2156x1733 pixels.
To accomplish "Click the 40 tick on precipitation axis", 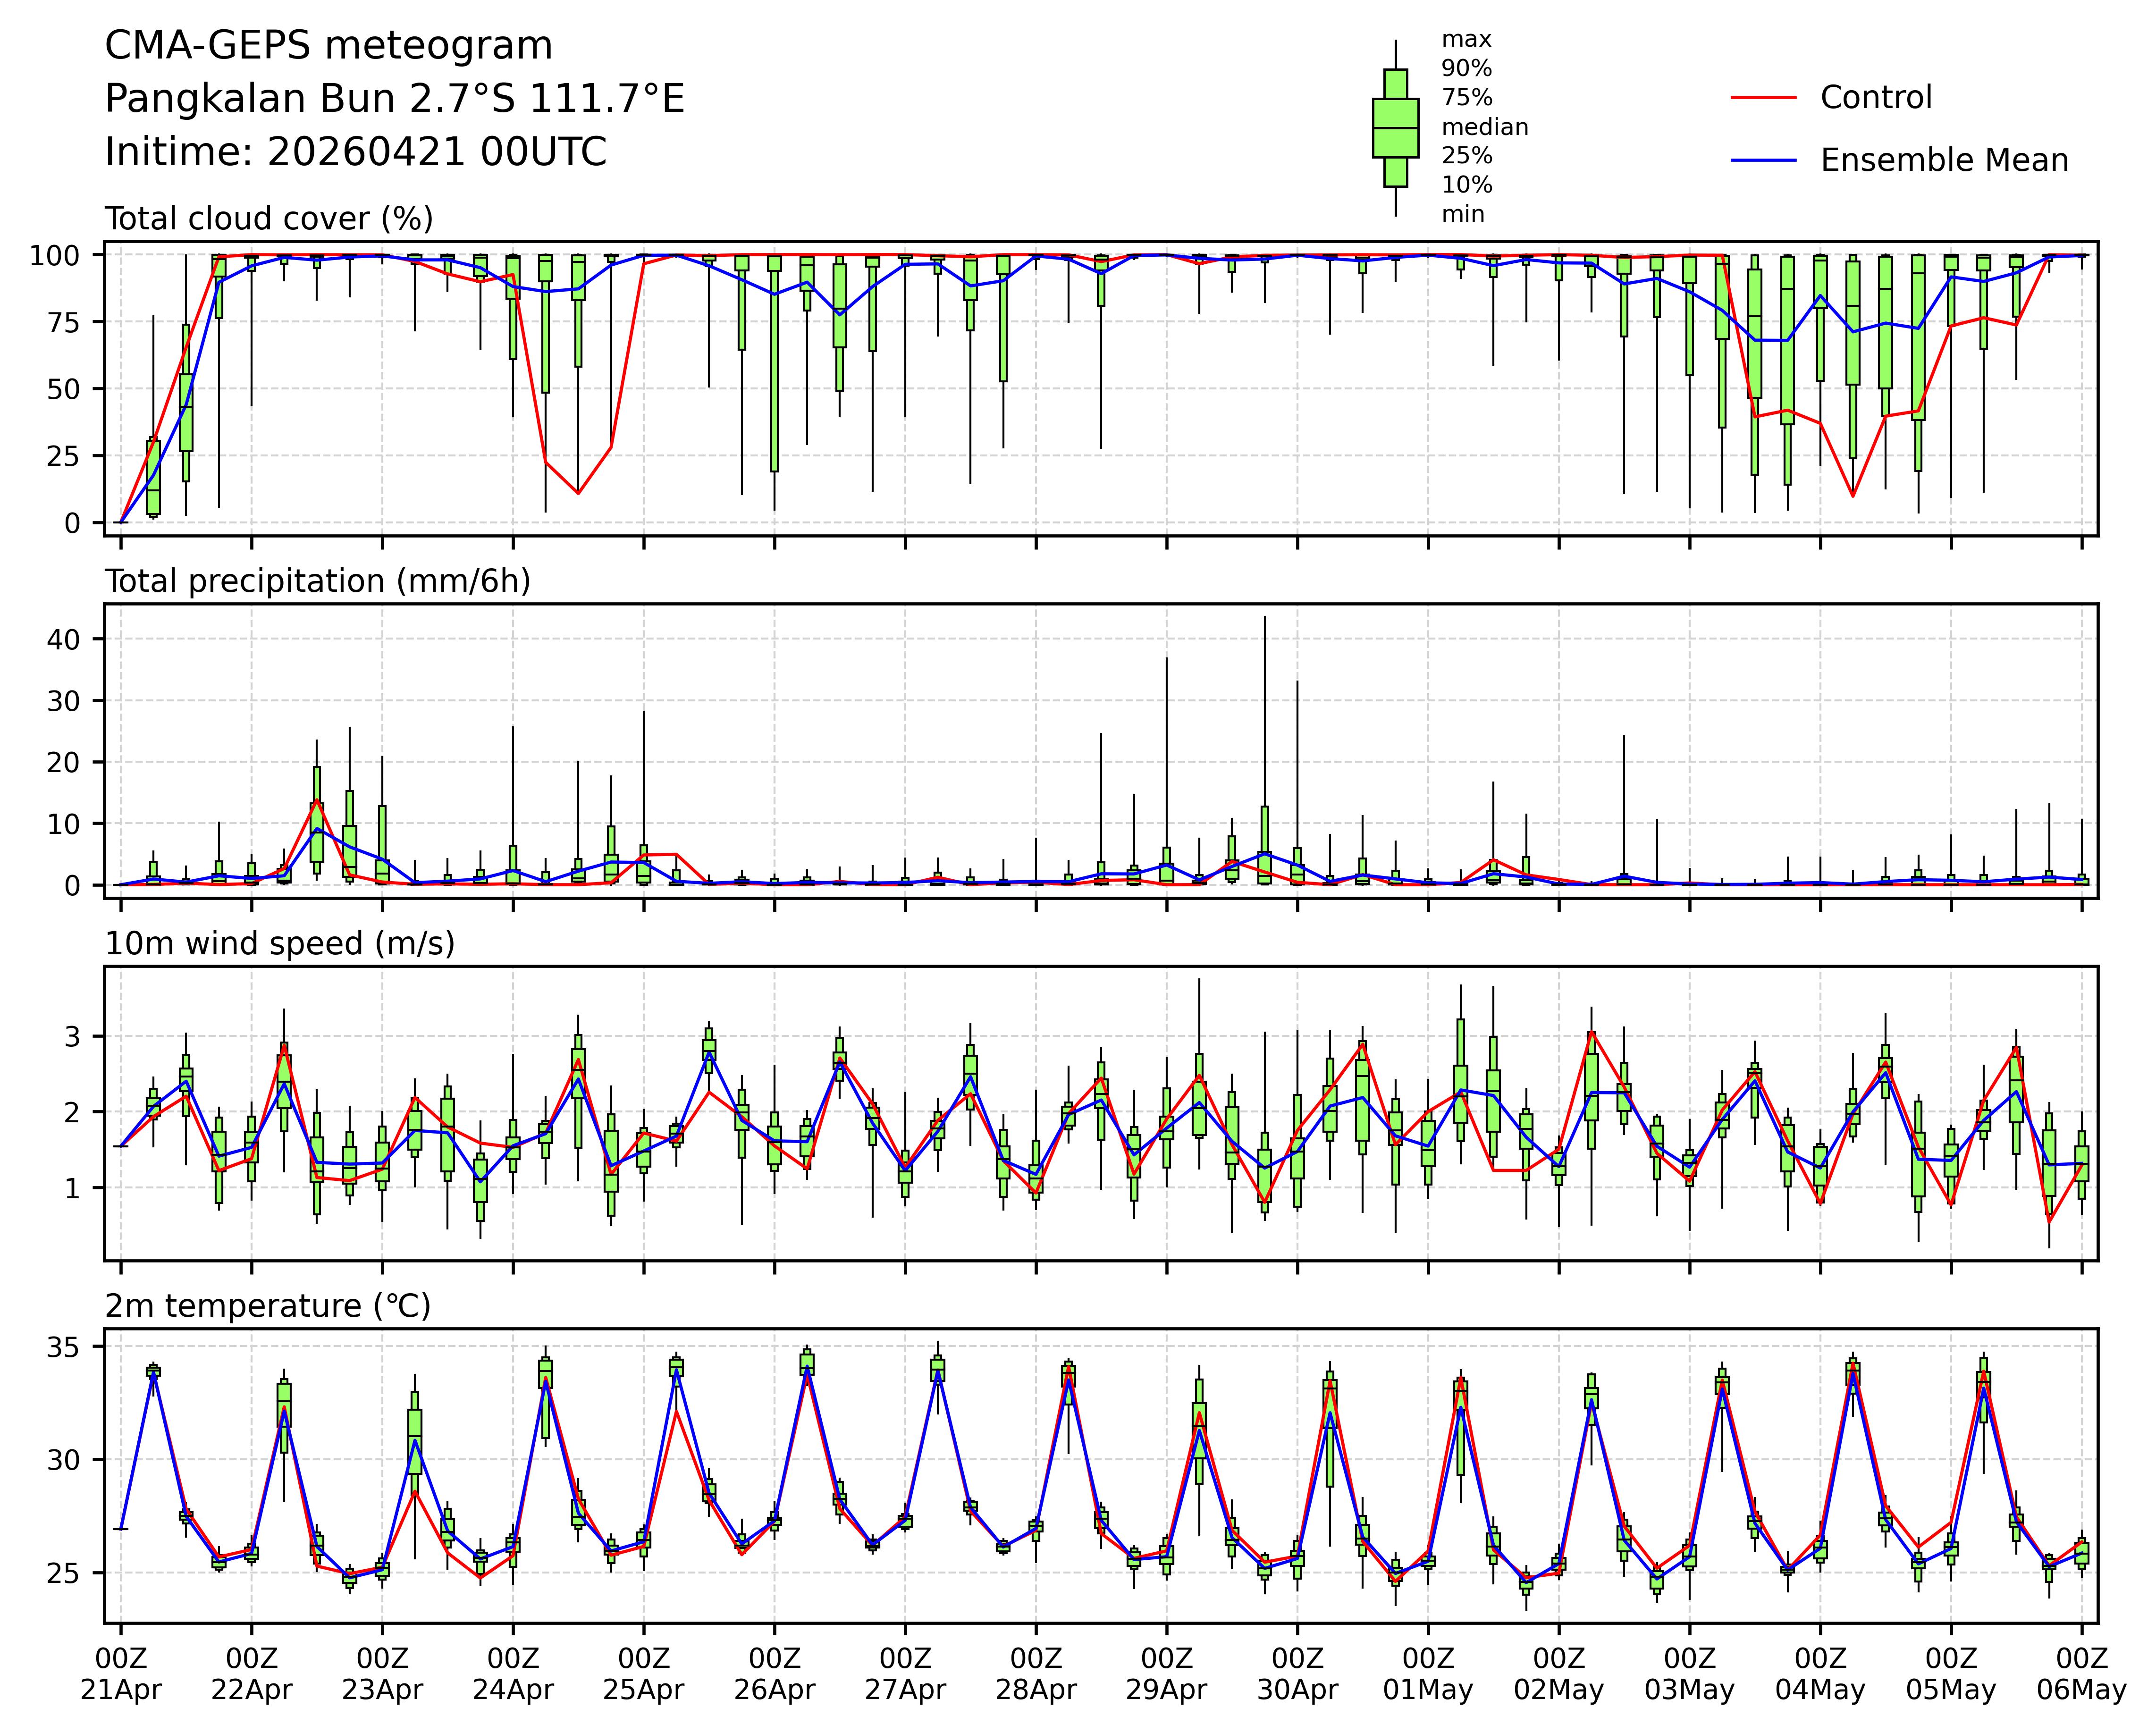I will [62, 639].
